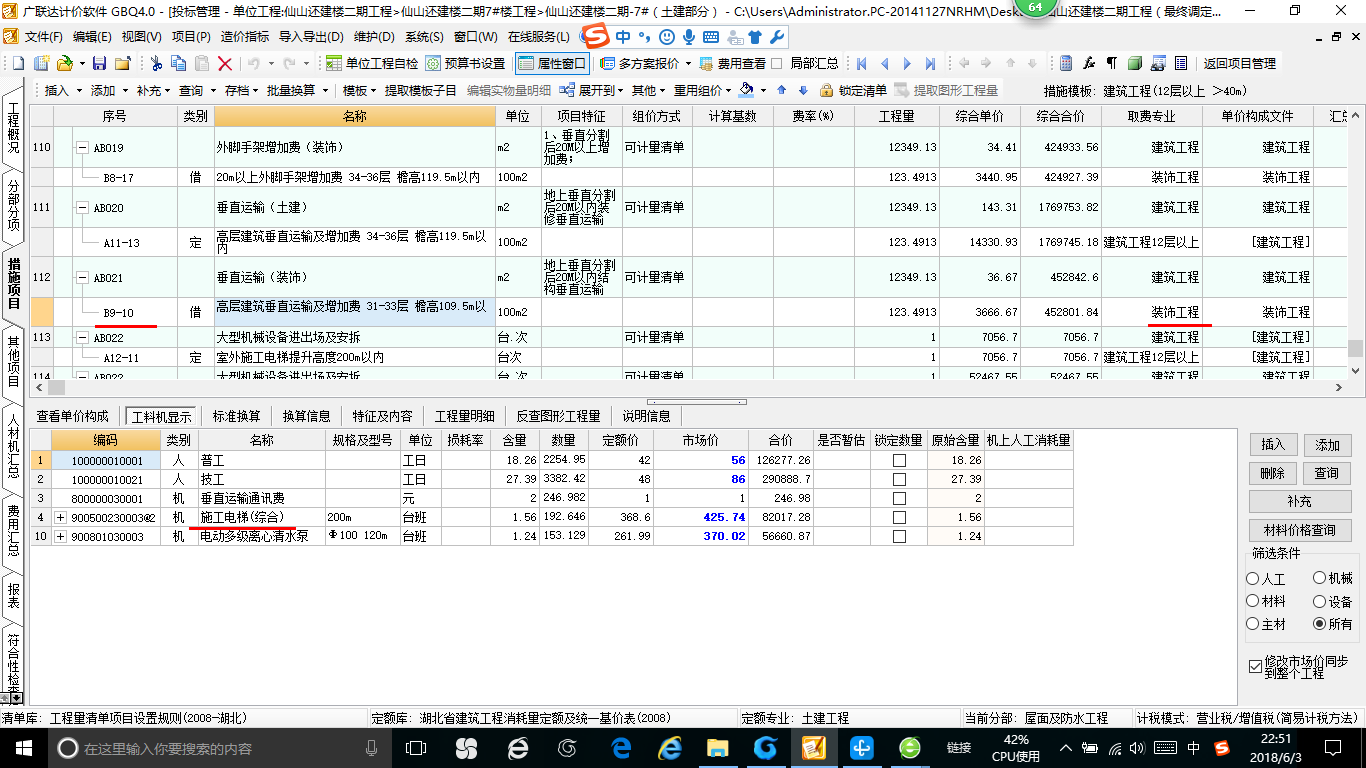Click the paragraph mark icon

coord(1112,63)
